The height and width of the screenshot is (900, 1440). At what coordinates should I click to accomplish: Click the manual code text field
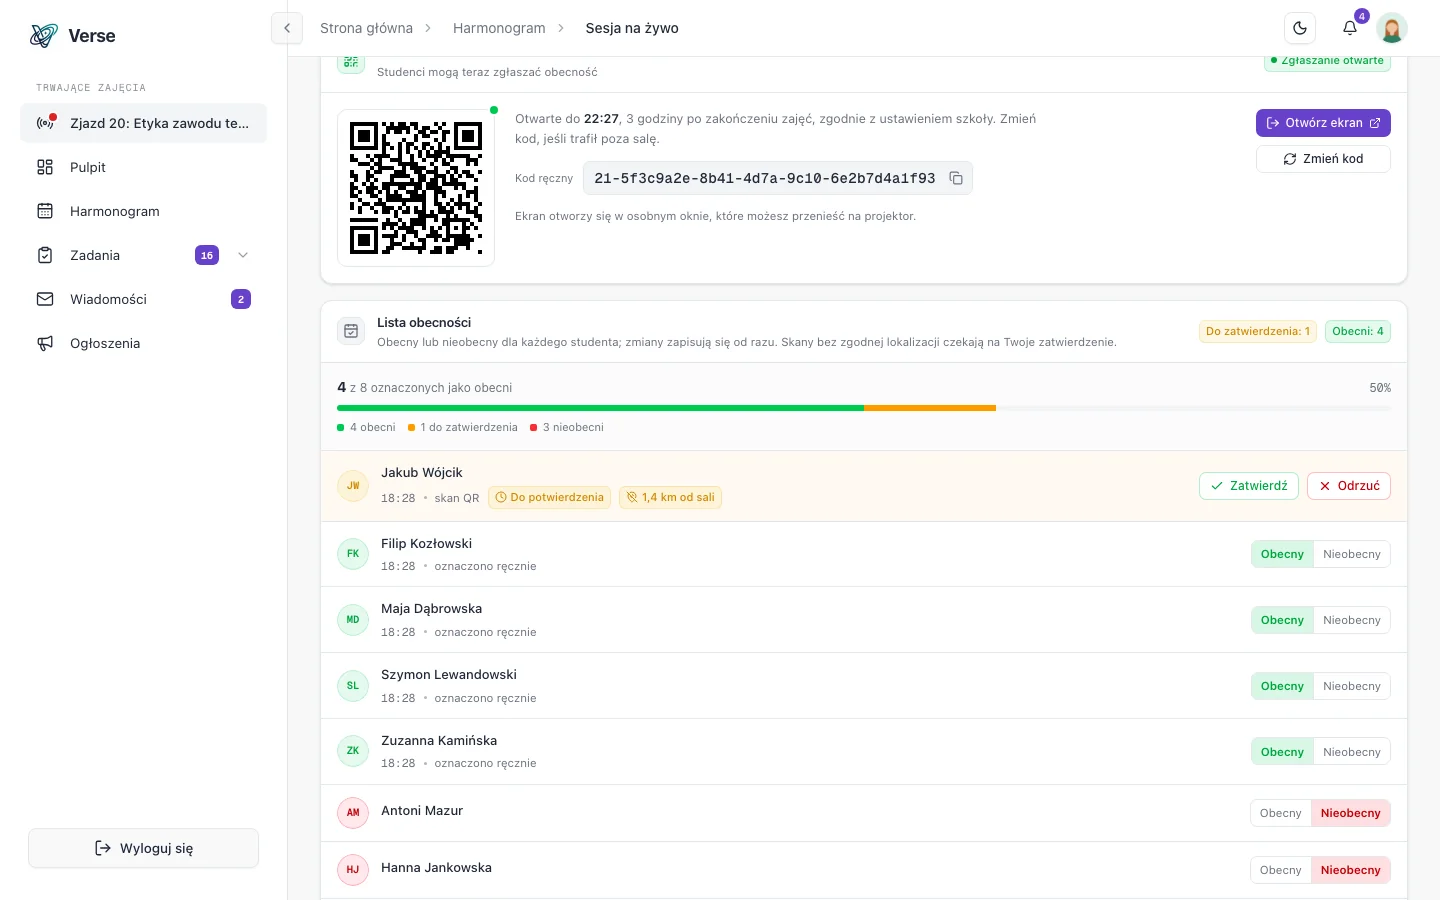click(x=777, y=178)
